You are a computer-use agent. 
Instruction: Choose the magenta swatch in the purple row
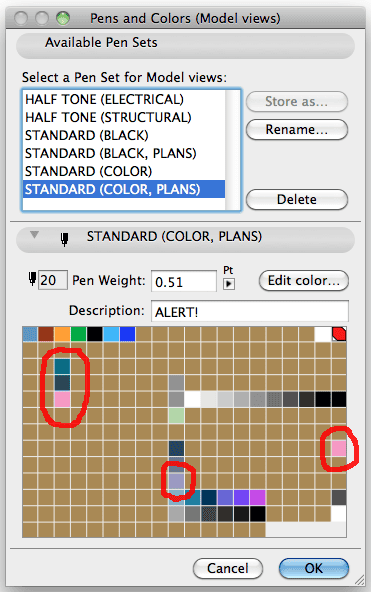257,497
